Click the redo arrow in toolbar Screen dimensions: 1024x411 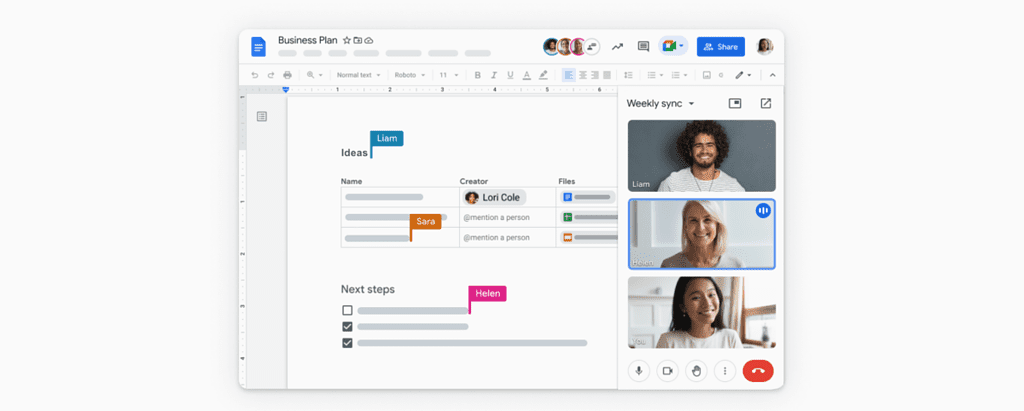[x=270, y=75]
